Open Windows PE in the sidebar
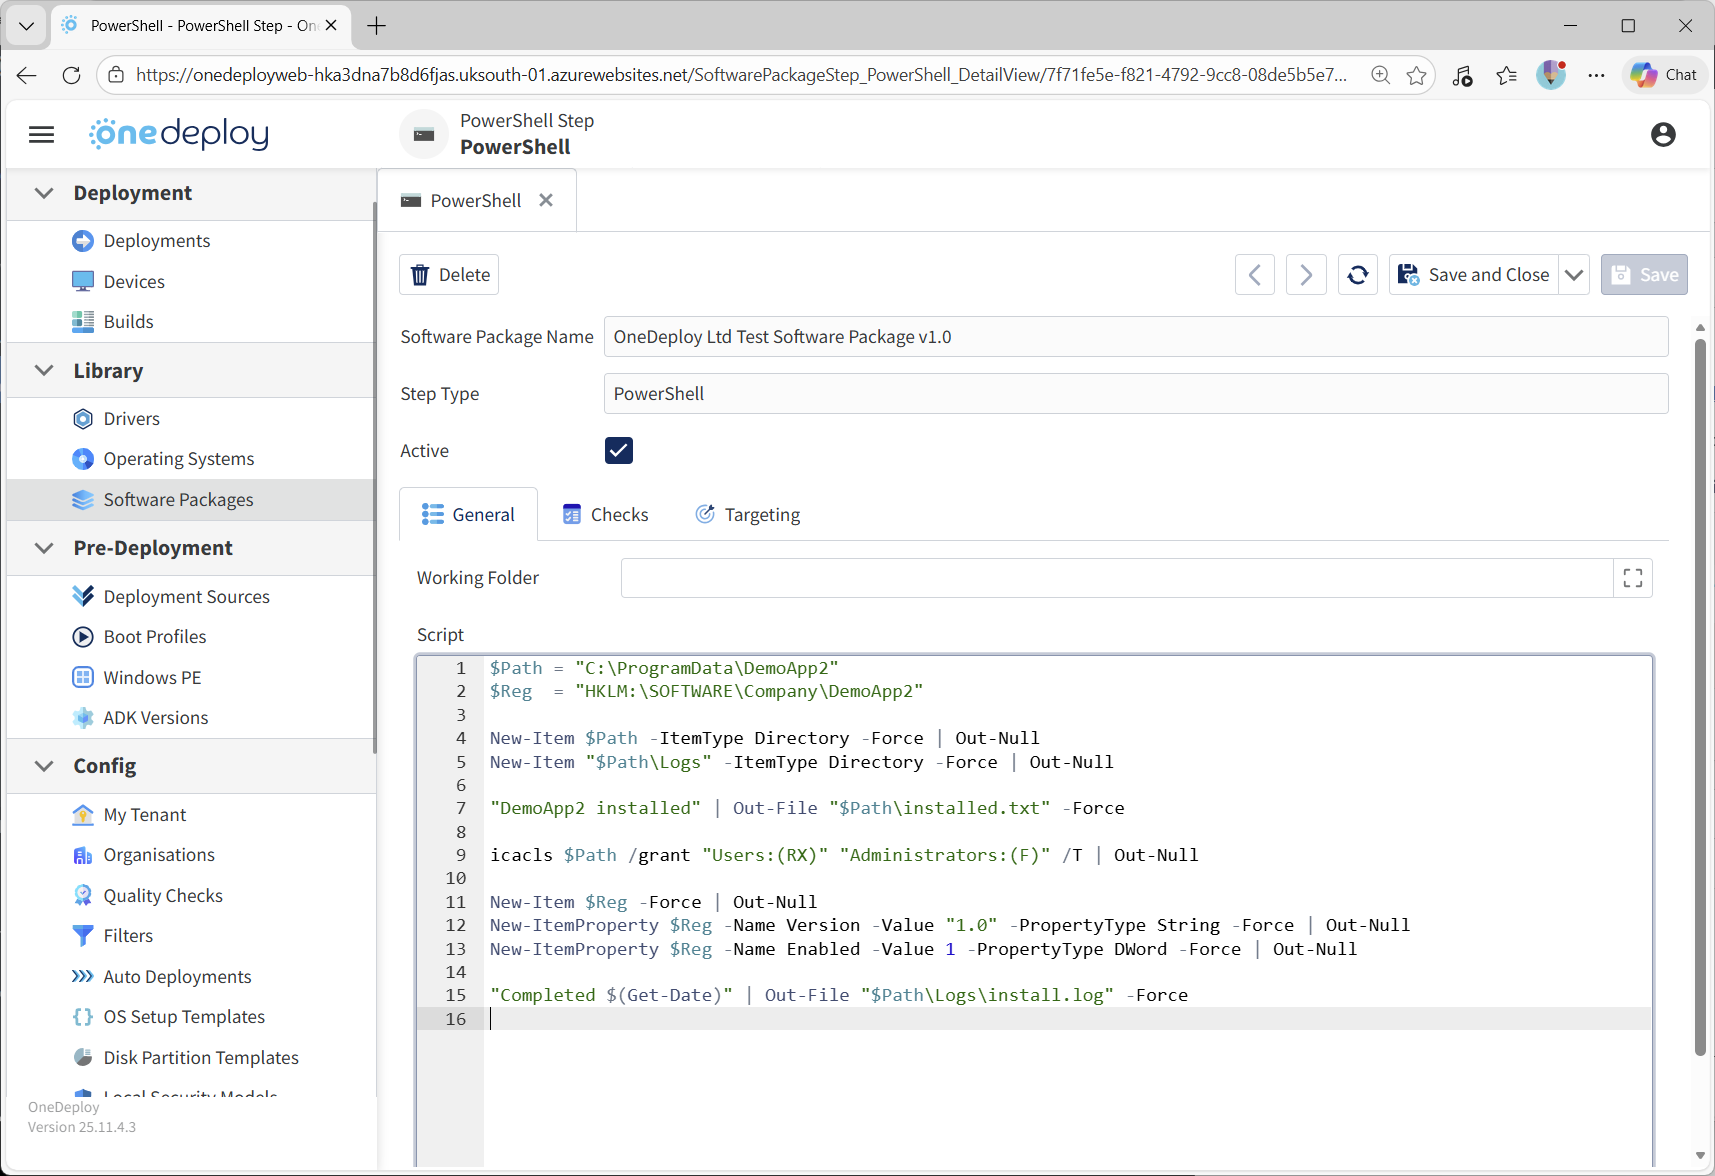This screenshot has width=1715, height=1176. [152, 678]
